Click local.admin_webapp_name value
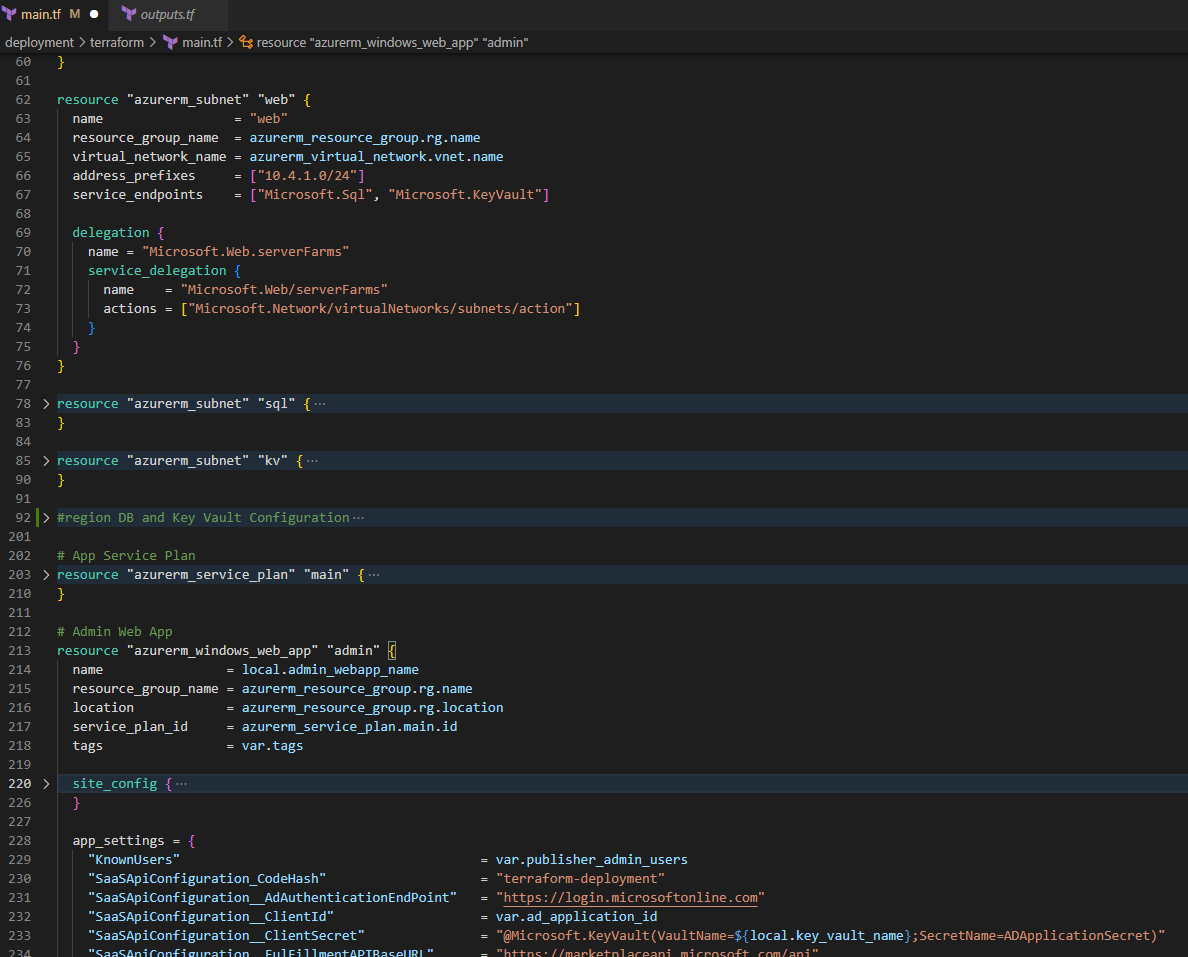The height and width of the screenshot is (957, 1188). [x=330, y=669]
